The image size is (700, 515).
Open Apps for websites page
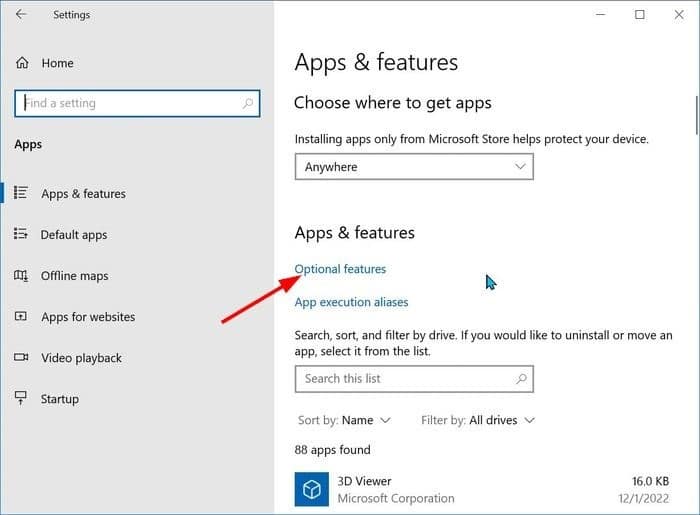click(88, 317)
